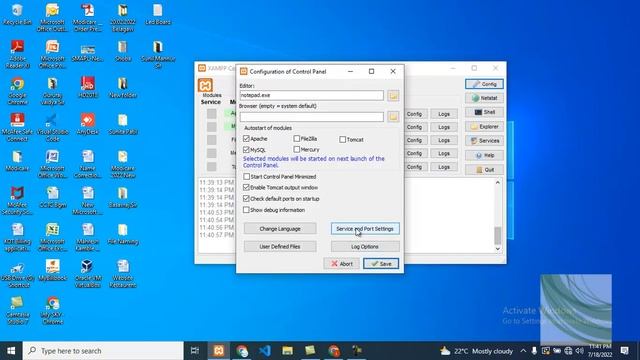Open File Explorer from taskbar
The height and width of the screenshot is (360, 640).
point(287,351)
